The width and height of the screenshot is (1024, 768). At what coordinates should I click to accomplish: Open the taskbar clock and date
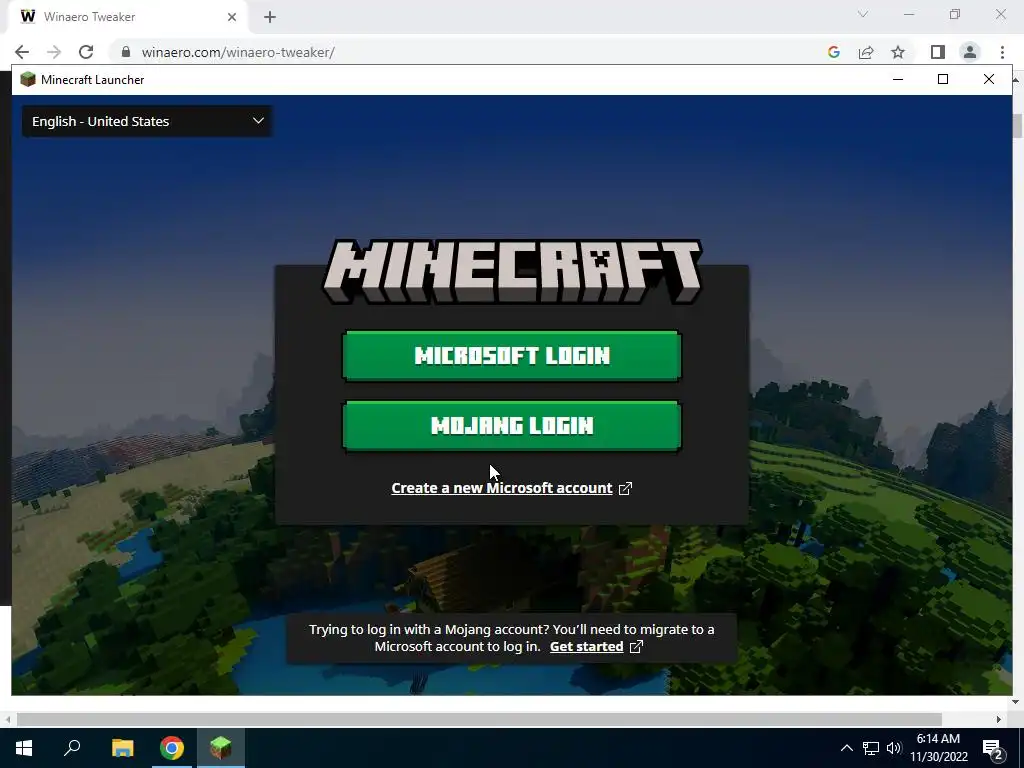[x=938, y=748]
